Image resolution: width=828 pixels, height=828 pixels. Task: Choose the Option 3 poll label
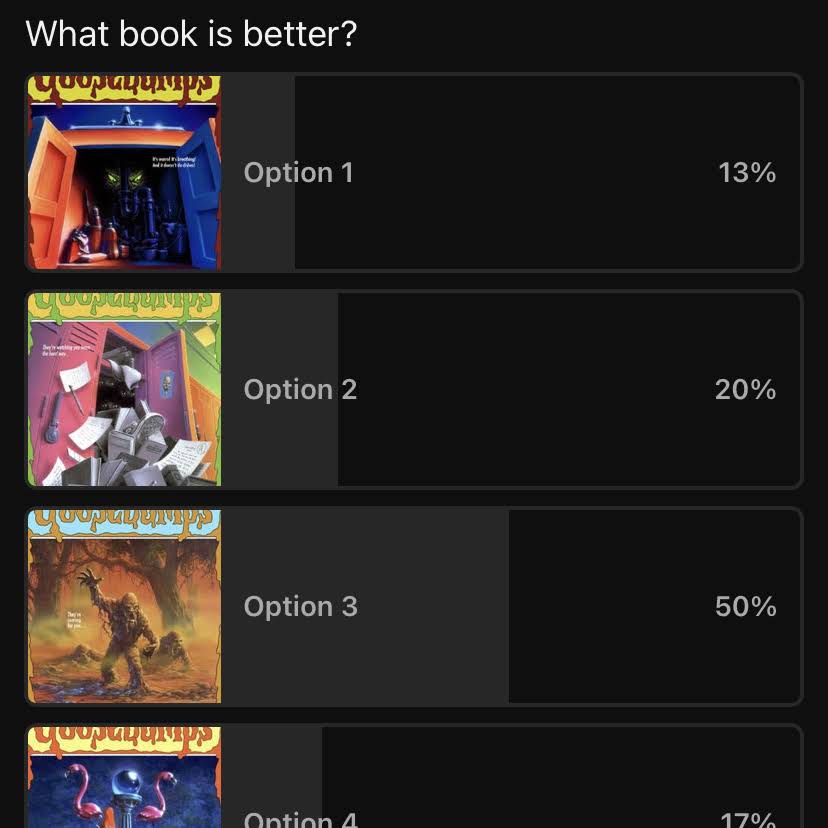[300, 606]
